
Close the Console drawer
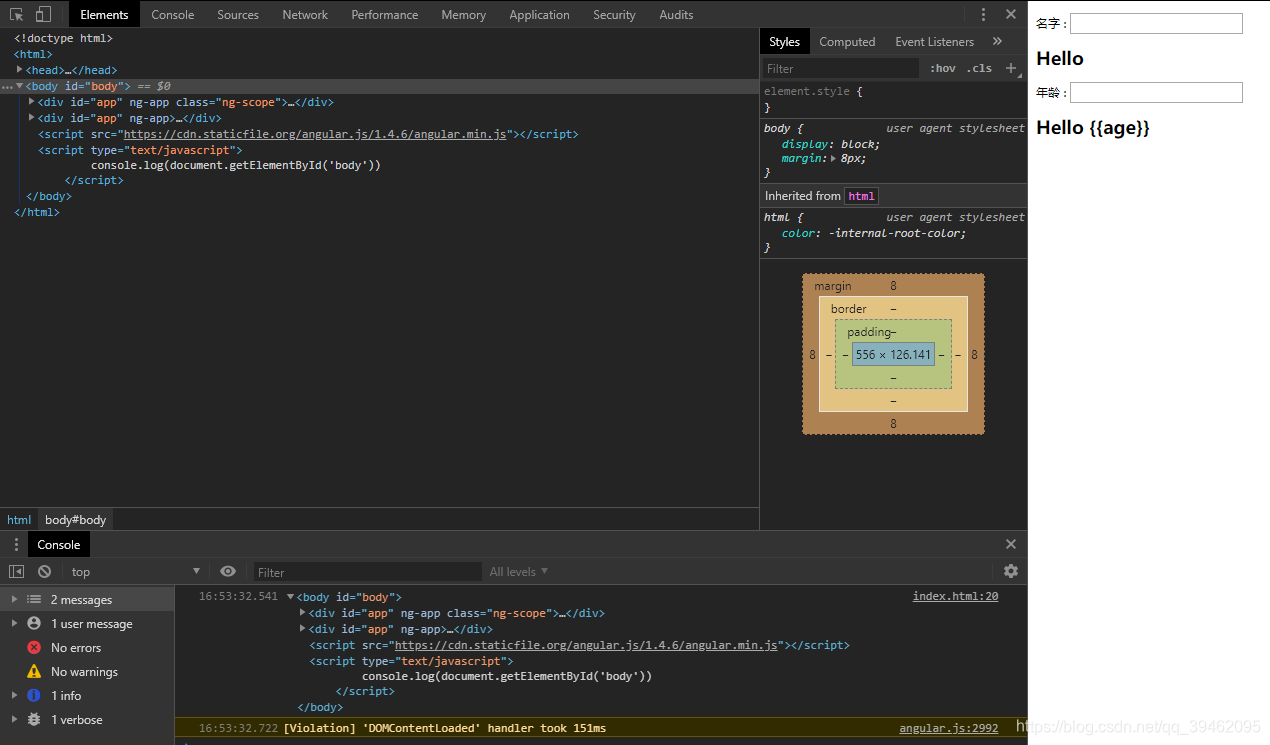(1011, 544)
